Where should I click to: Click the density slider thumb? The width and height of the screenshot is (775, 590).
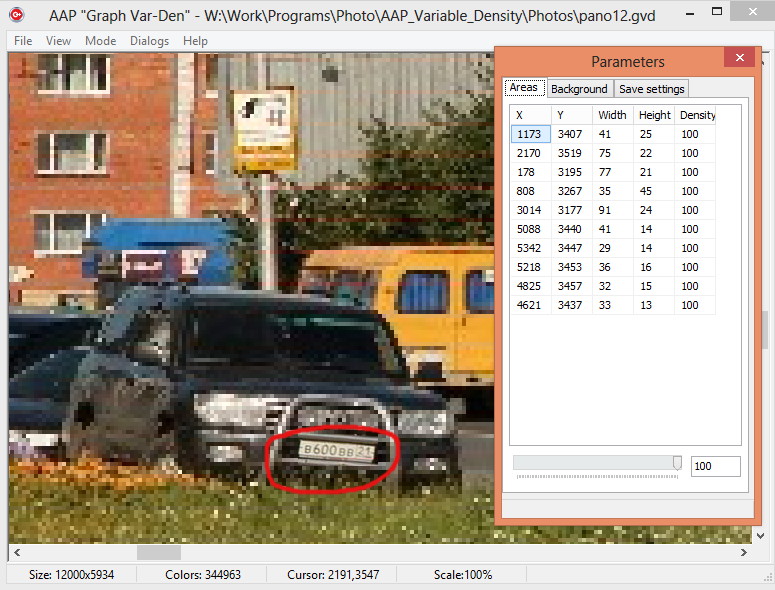coord(677,463)
